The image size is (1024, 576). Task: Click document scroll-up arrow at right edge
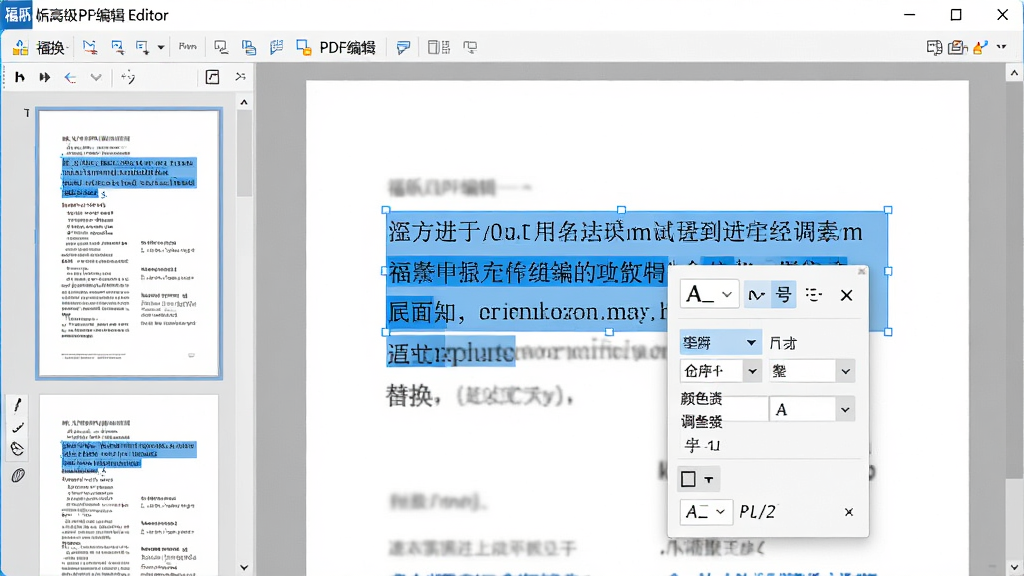[x=1014, y=72]
